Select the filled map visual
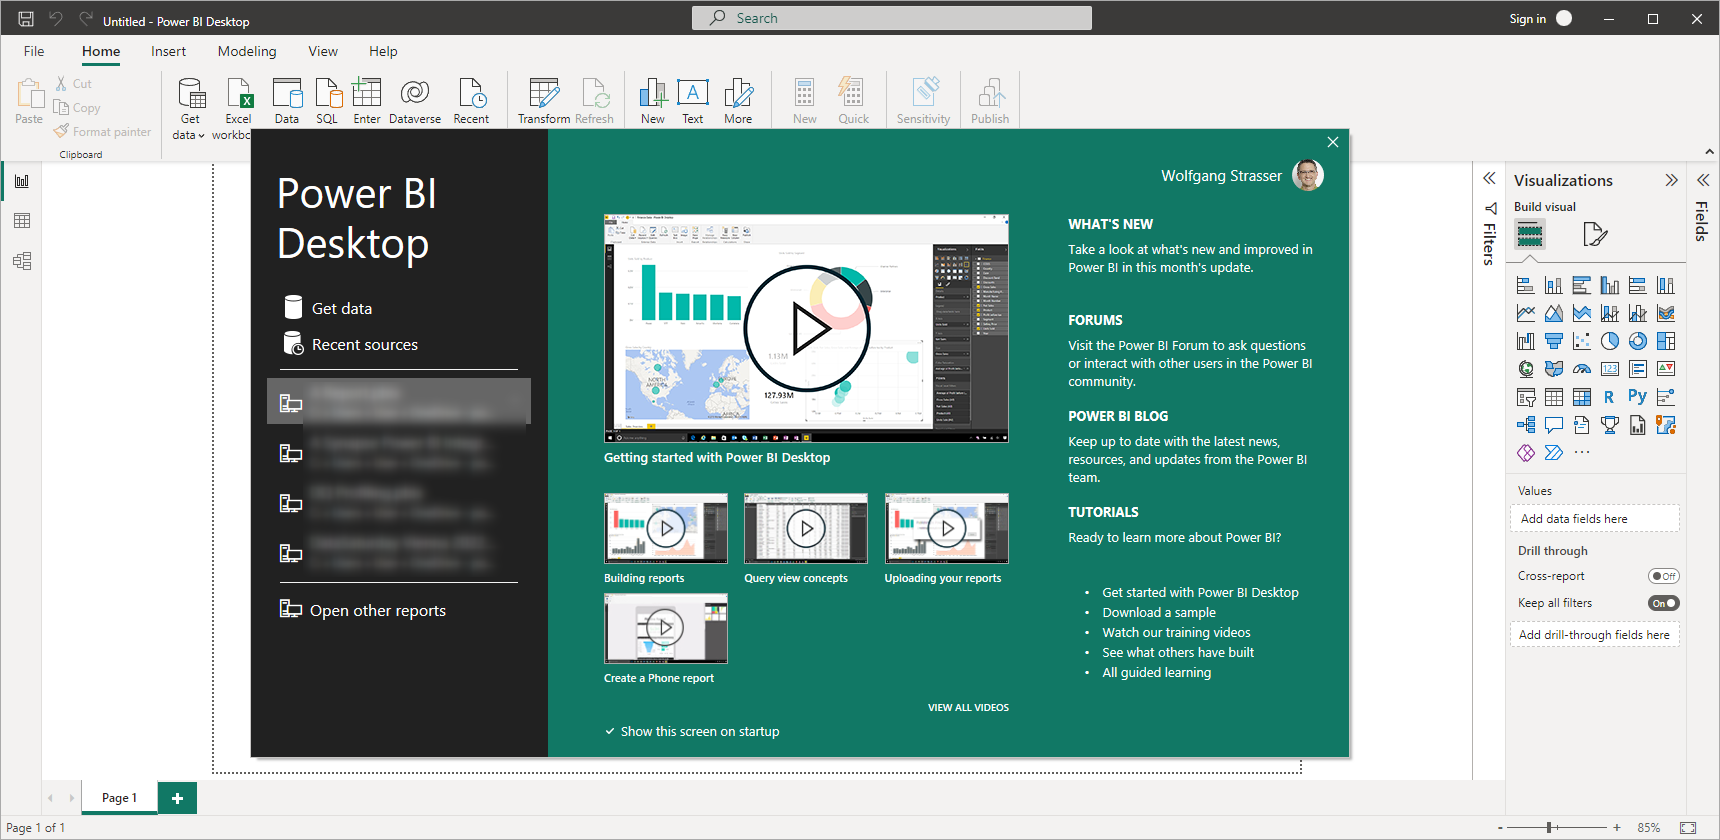 pyautogui.click(x=1553, y=370)
